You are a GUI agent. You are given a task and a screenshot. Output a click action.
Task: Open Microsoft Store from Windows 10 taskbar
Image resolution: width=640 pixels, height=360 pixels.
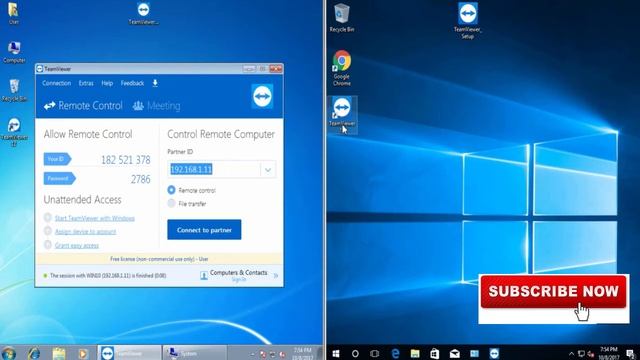tap(434, 353)
